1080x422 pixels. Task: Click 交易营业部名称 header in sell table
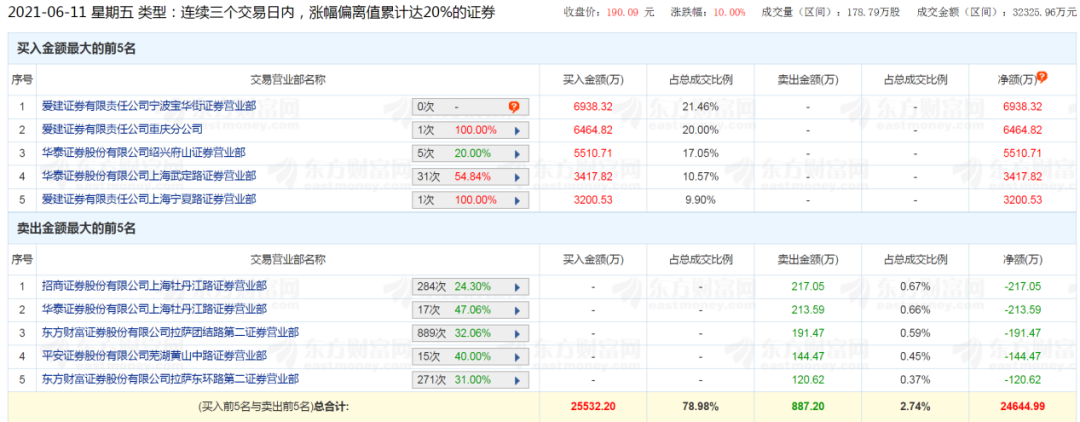pos(288,260)
